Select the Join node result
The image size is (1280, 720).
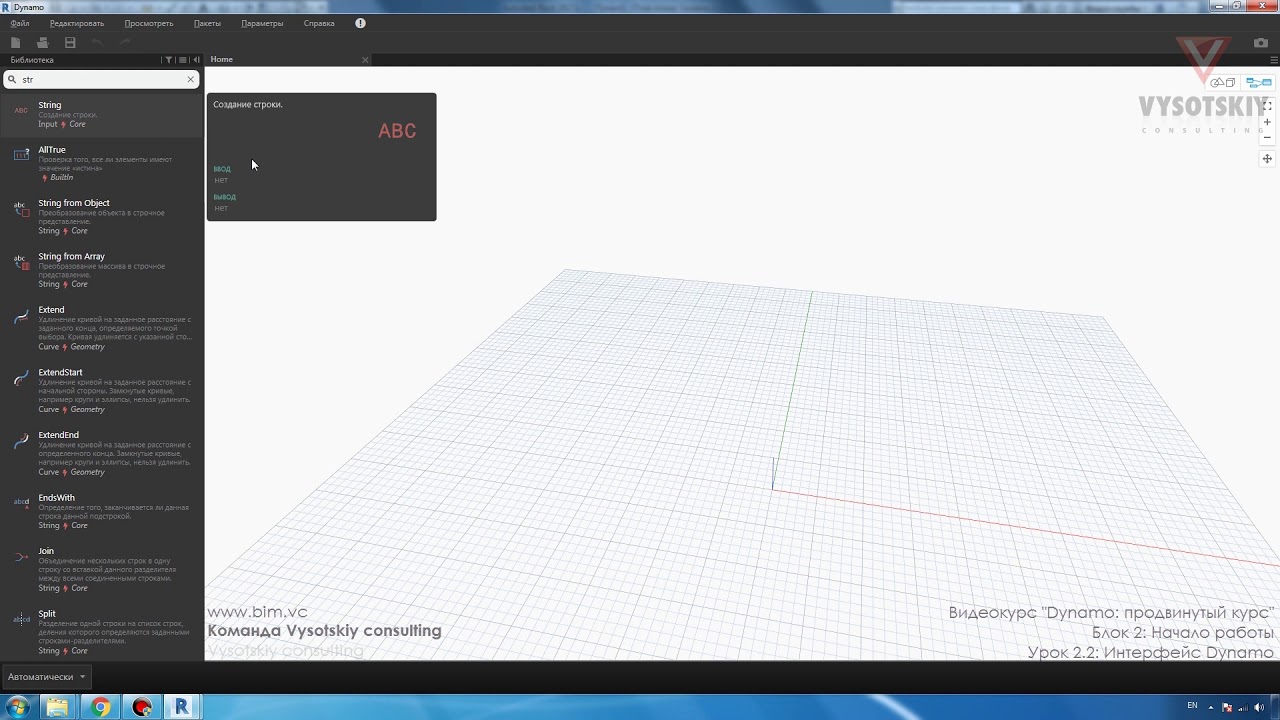(102, 569)
